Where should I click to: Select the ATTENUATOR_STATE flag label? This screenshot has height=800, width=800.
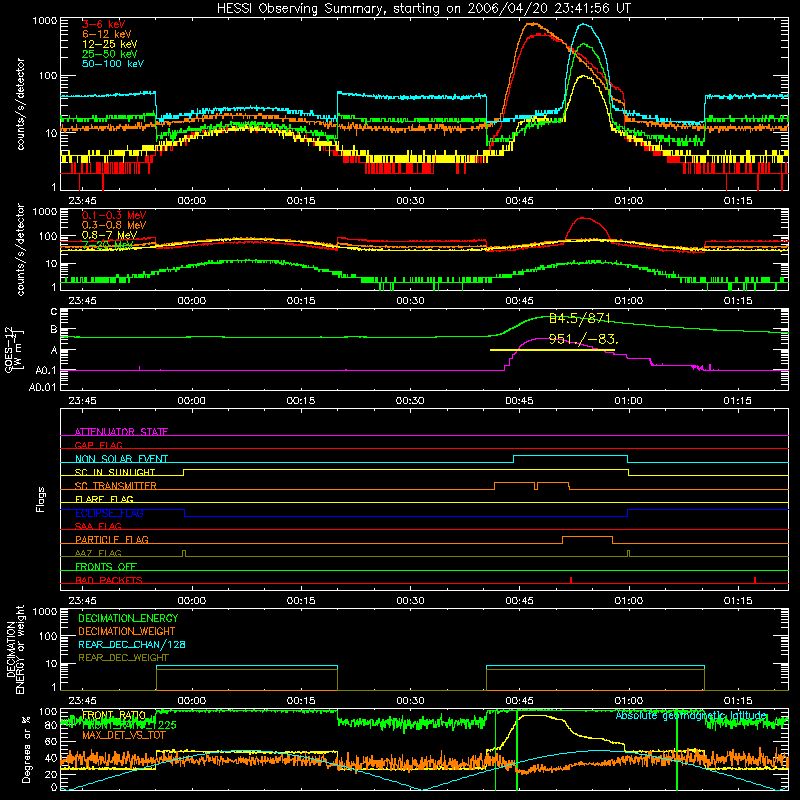[x=121, y=432]
